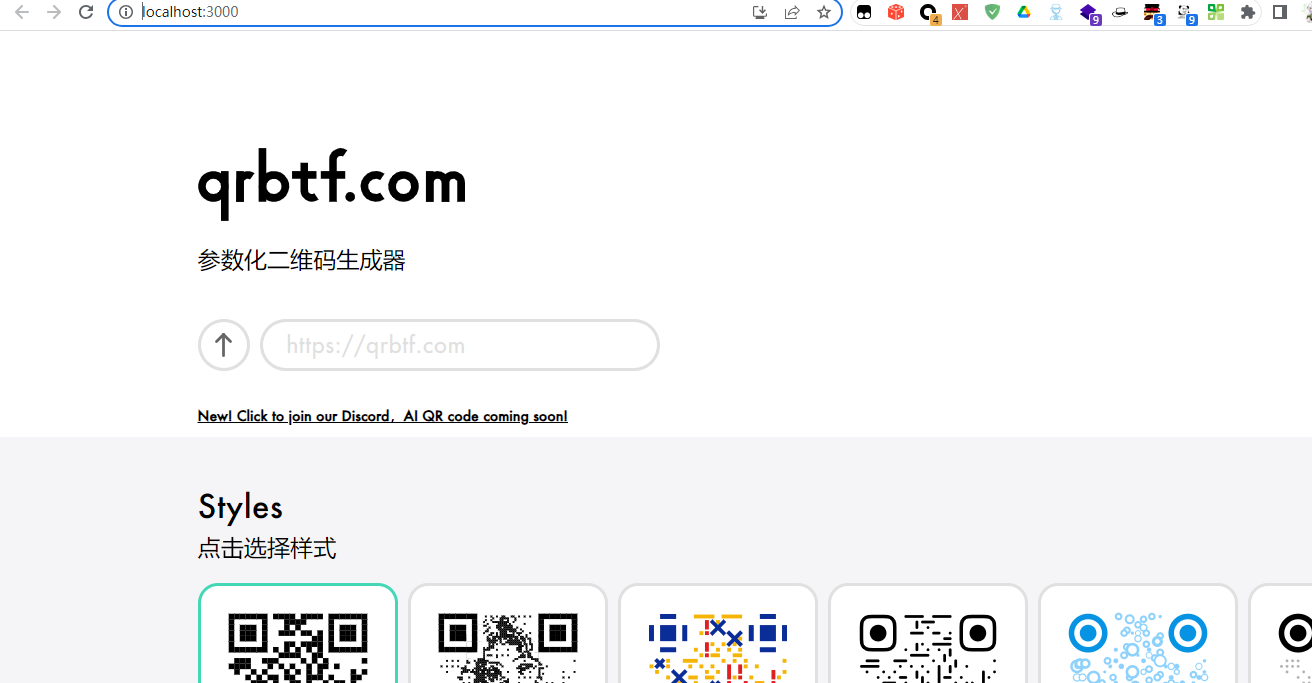Select the colorful blue-yellow-red QR style
This screenshot has height=683, width=1312.
click(x=718, y=634)
